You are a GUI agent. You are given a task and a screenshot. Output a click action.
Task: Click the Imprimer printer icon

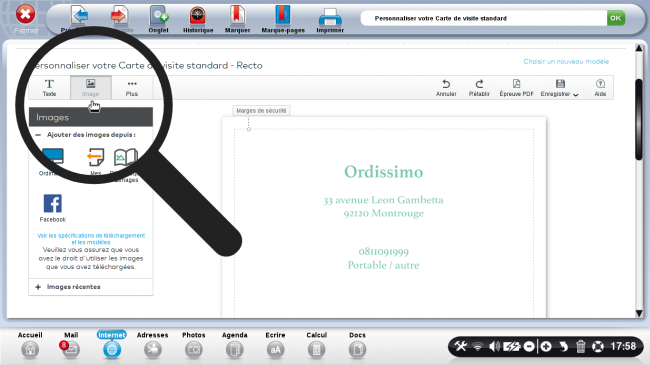pos(330,19)
